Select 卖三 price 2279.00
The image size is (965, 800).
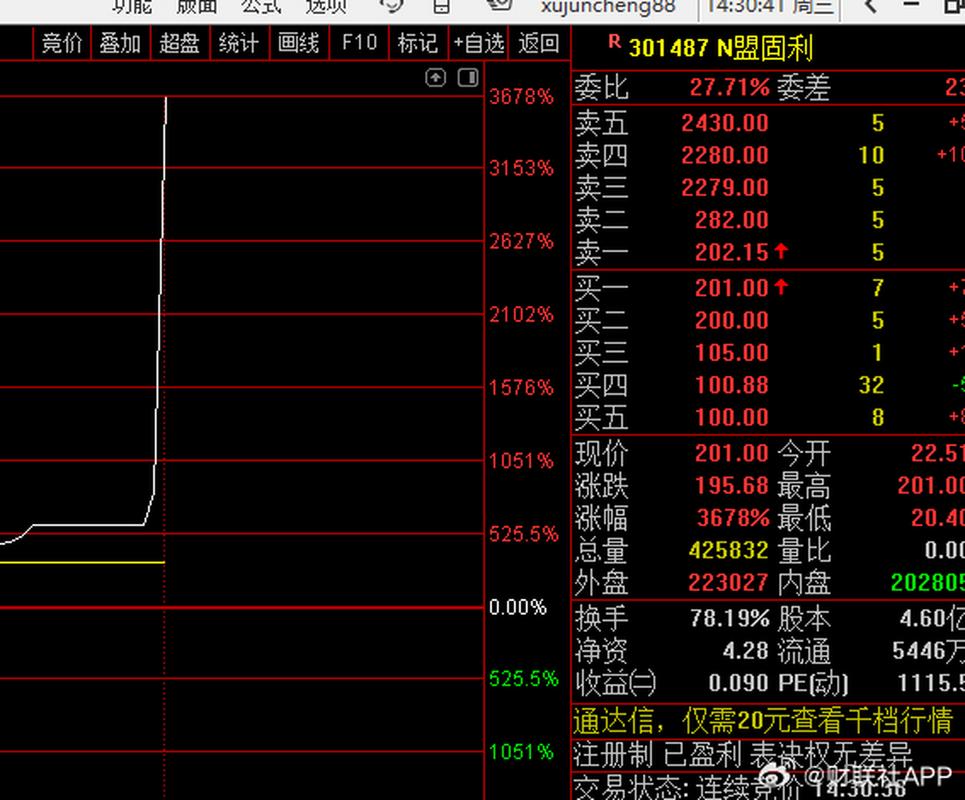(725, 188)
